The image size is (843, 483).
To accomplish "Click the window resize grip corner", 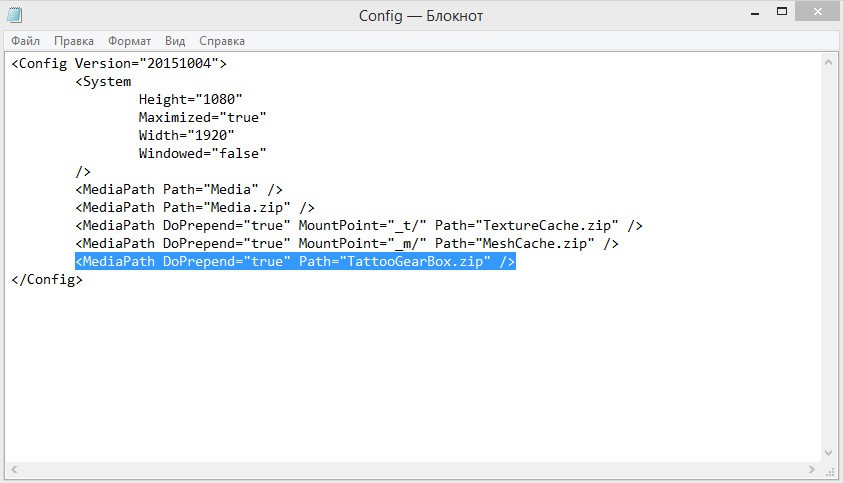I will [830, 471].
